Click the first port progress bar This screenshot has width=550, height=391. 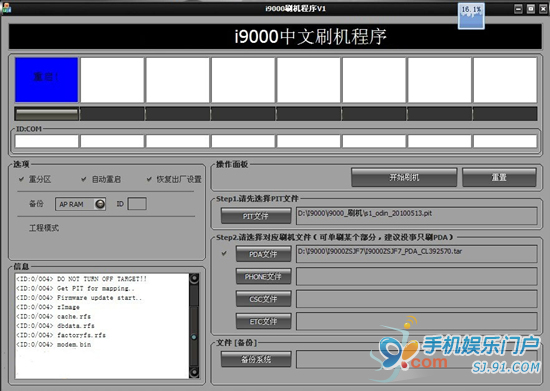[x=46, y=114]
